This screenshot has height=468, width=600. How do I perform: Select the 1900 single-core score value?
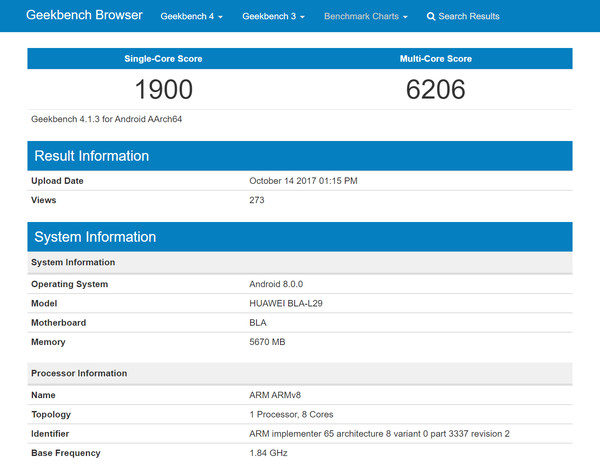pyautogui.click(x=164, y=90)
